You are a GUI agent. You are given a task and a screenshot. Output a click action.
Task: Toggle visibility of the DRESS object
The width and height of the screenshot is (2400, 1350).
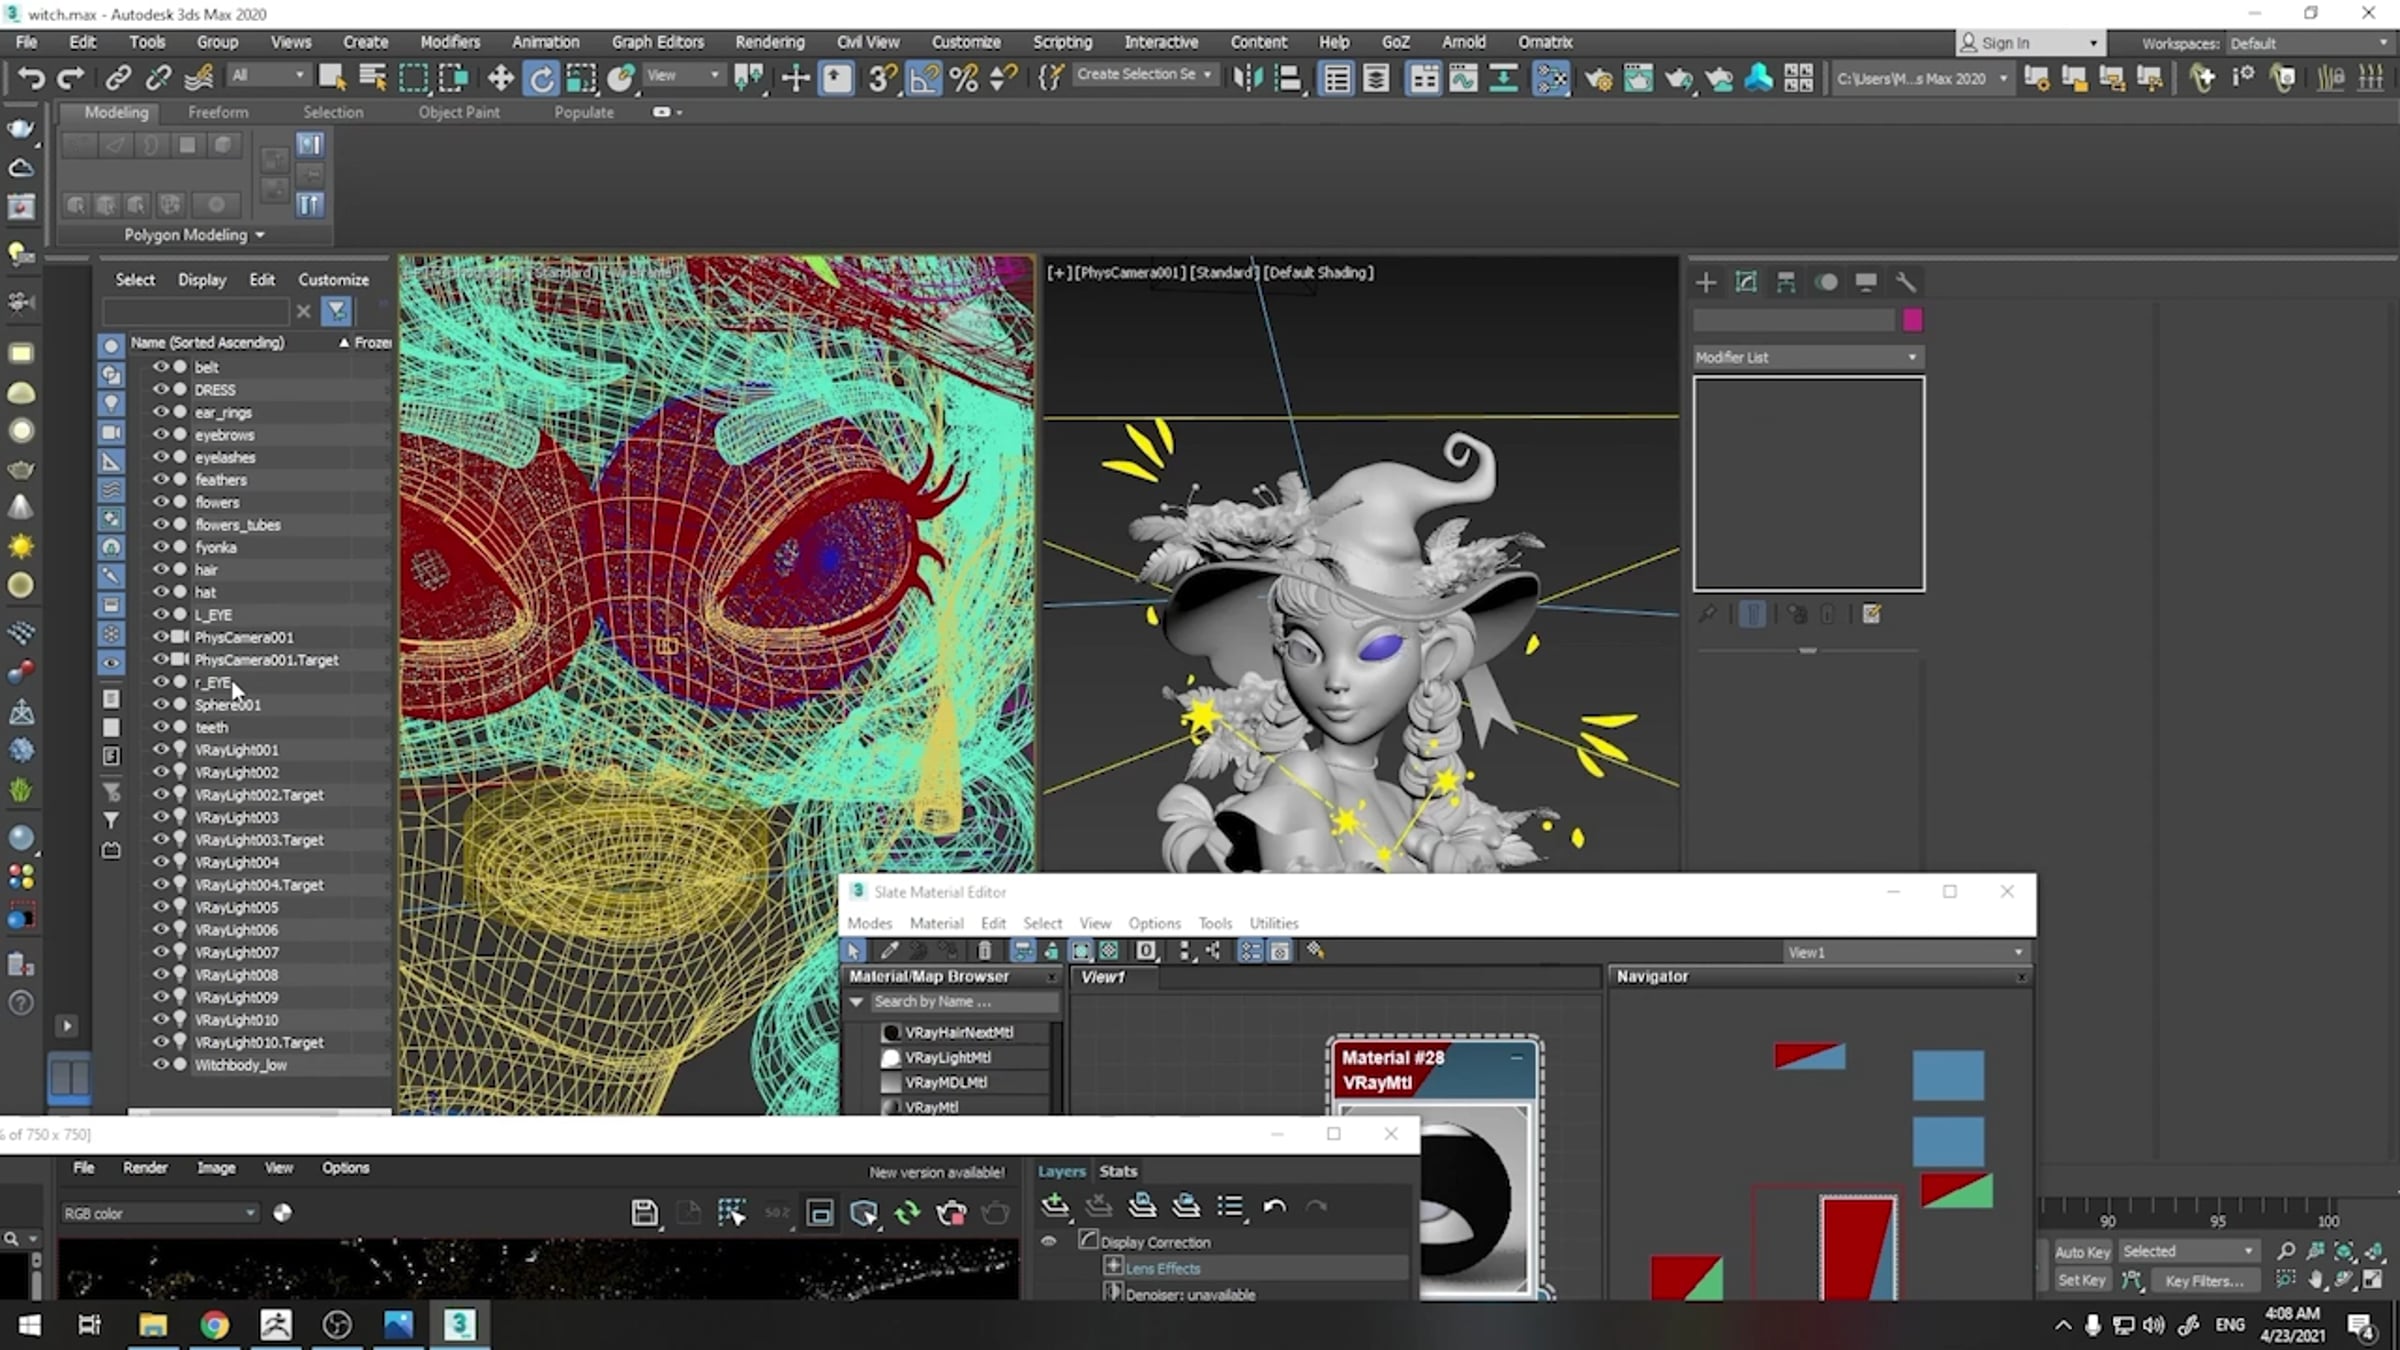pyautogui.click(x=160, y=389)
